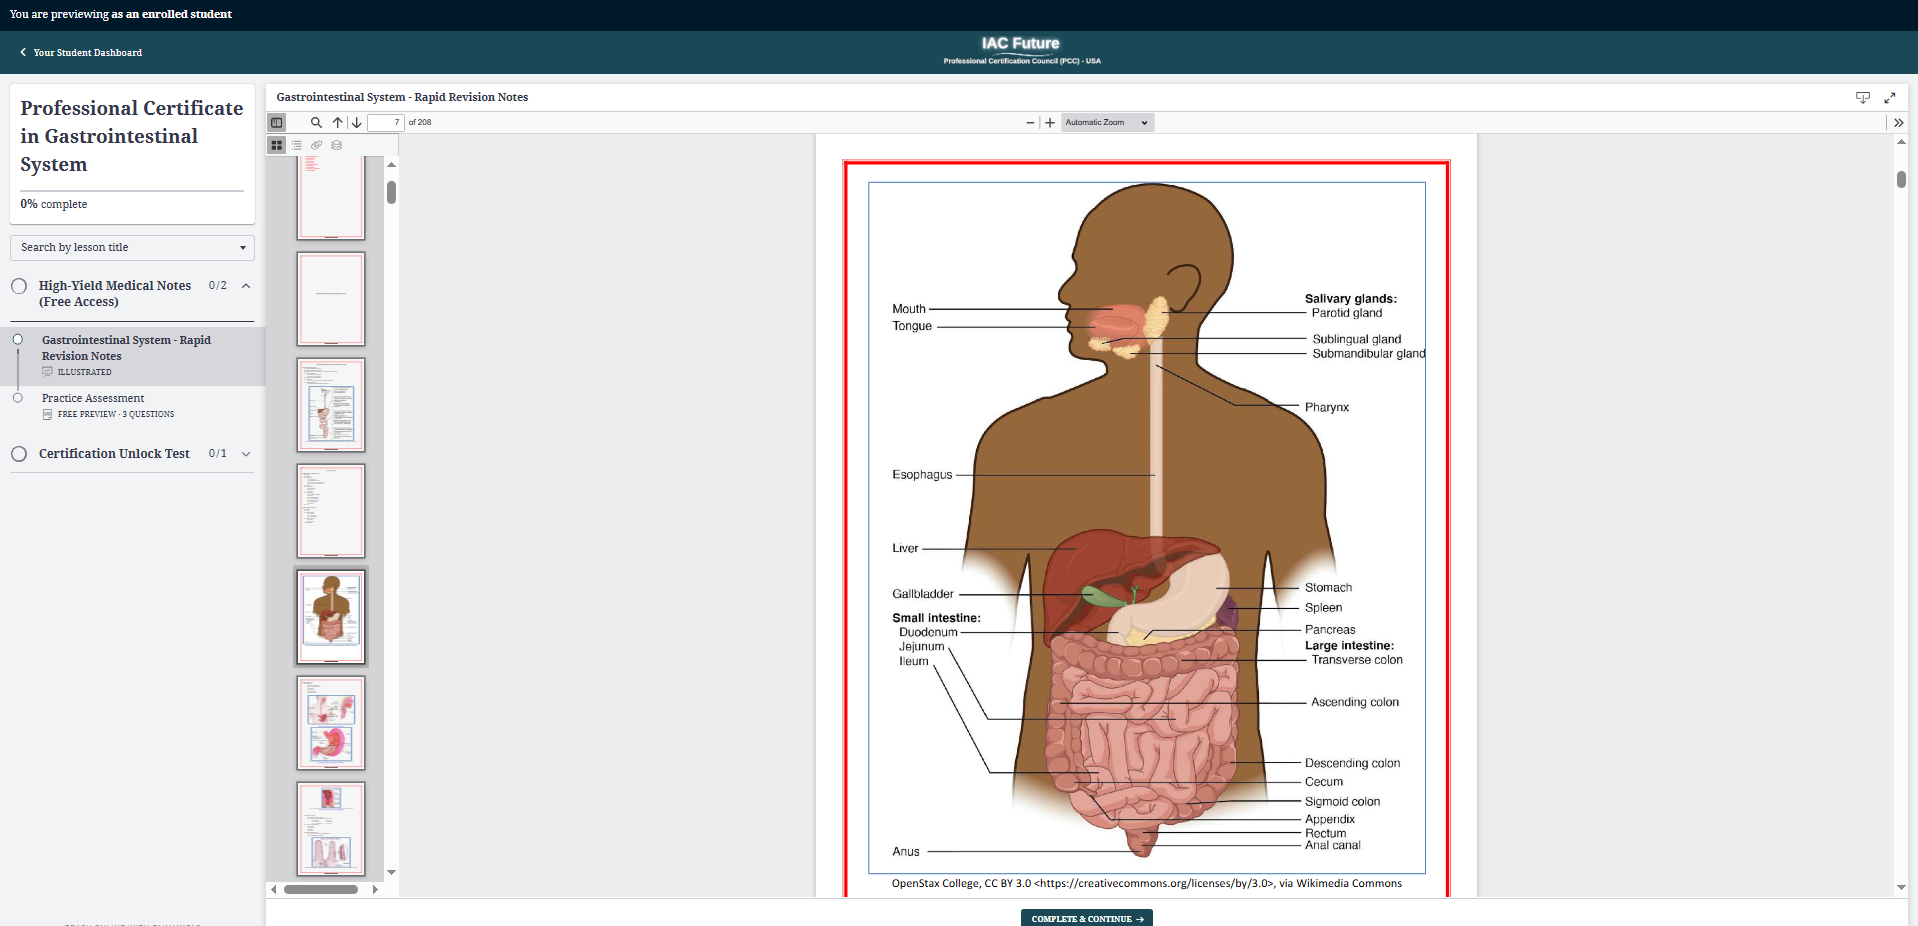This screenshot has height=926, width=1918.
Task: Open the Automatic Zoom dropdown
Action: click(1106, 123)
